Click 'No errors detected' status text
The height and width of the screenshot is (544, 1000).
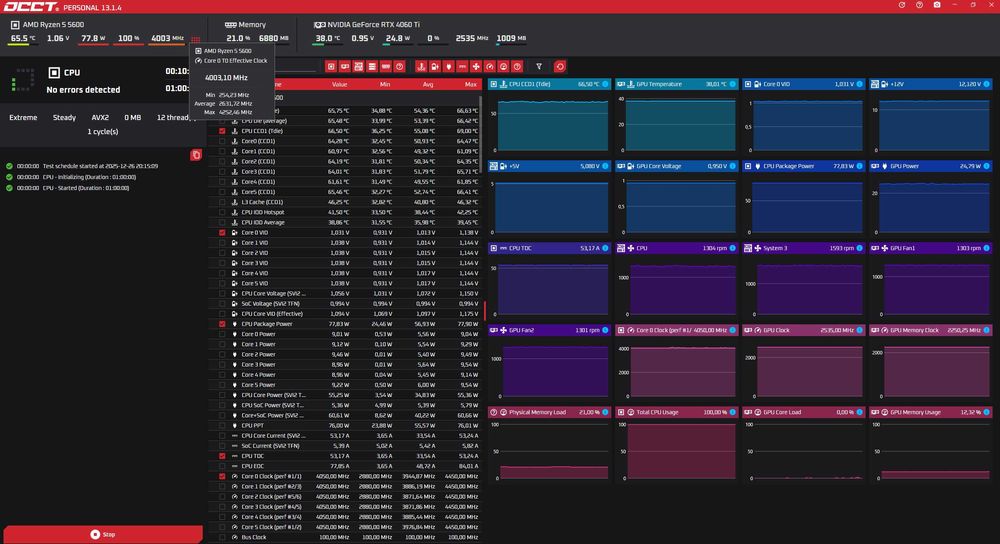pos(83,90)
